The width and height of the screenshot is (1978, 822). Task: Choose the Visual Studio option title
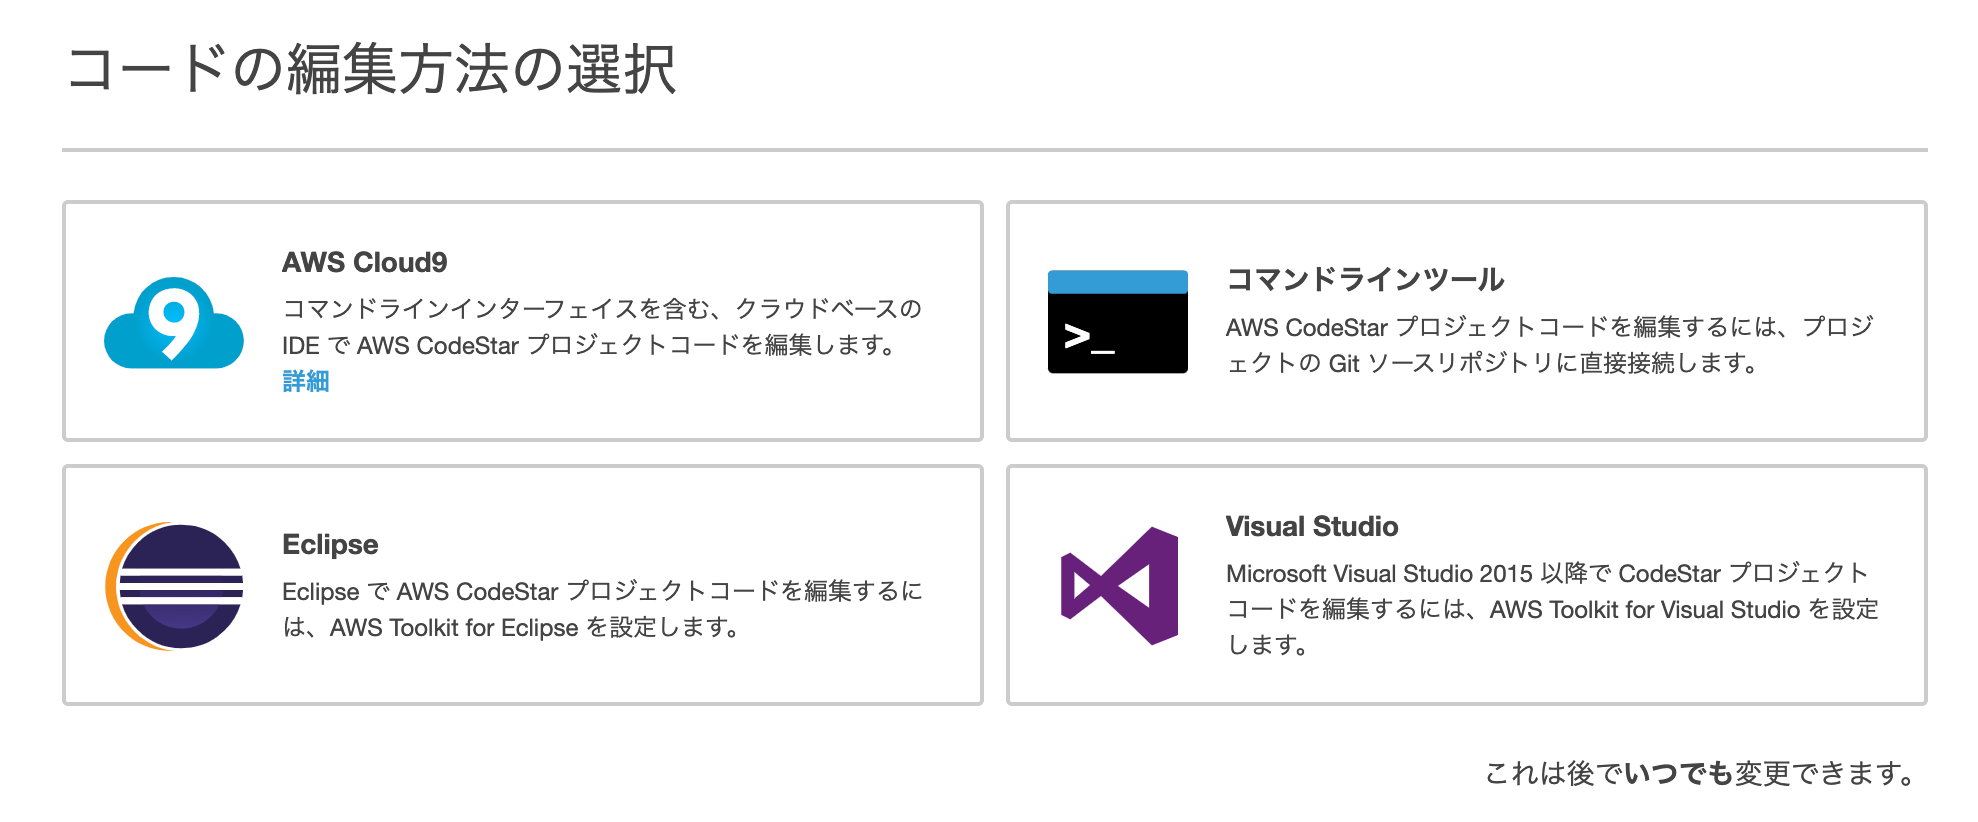[x=1312, y=526]
